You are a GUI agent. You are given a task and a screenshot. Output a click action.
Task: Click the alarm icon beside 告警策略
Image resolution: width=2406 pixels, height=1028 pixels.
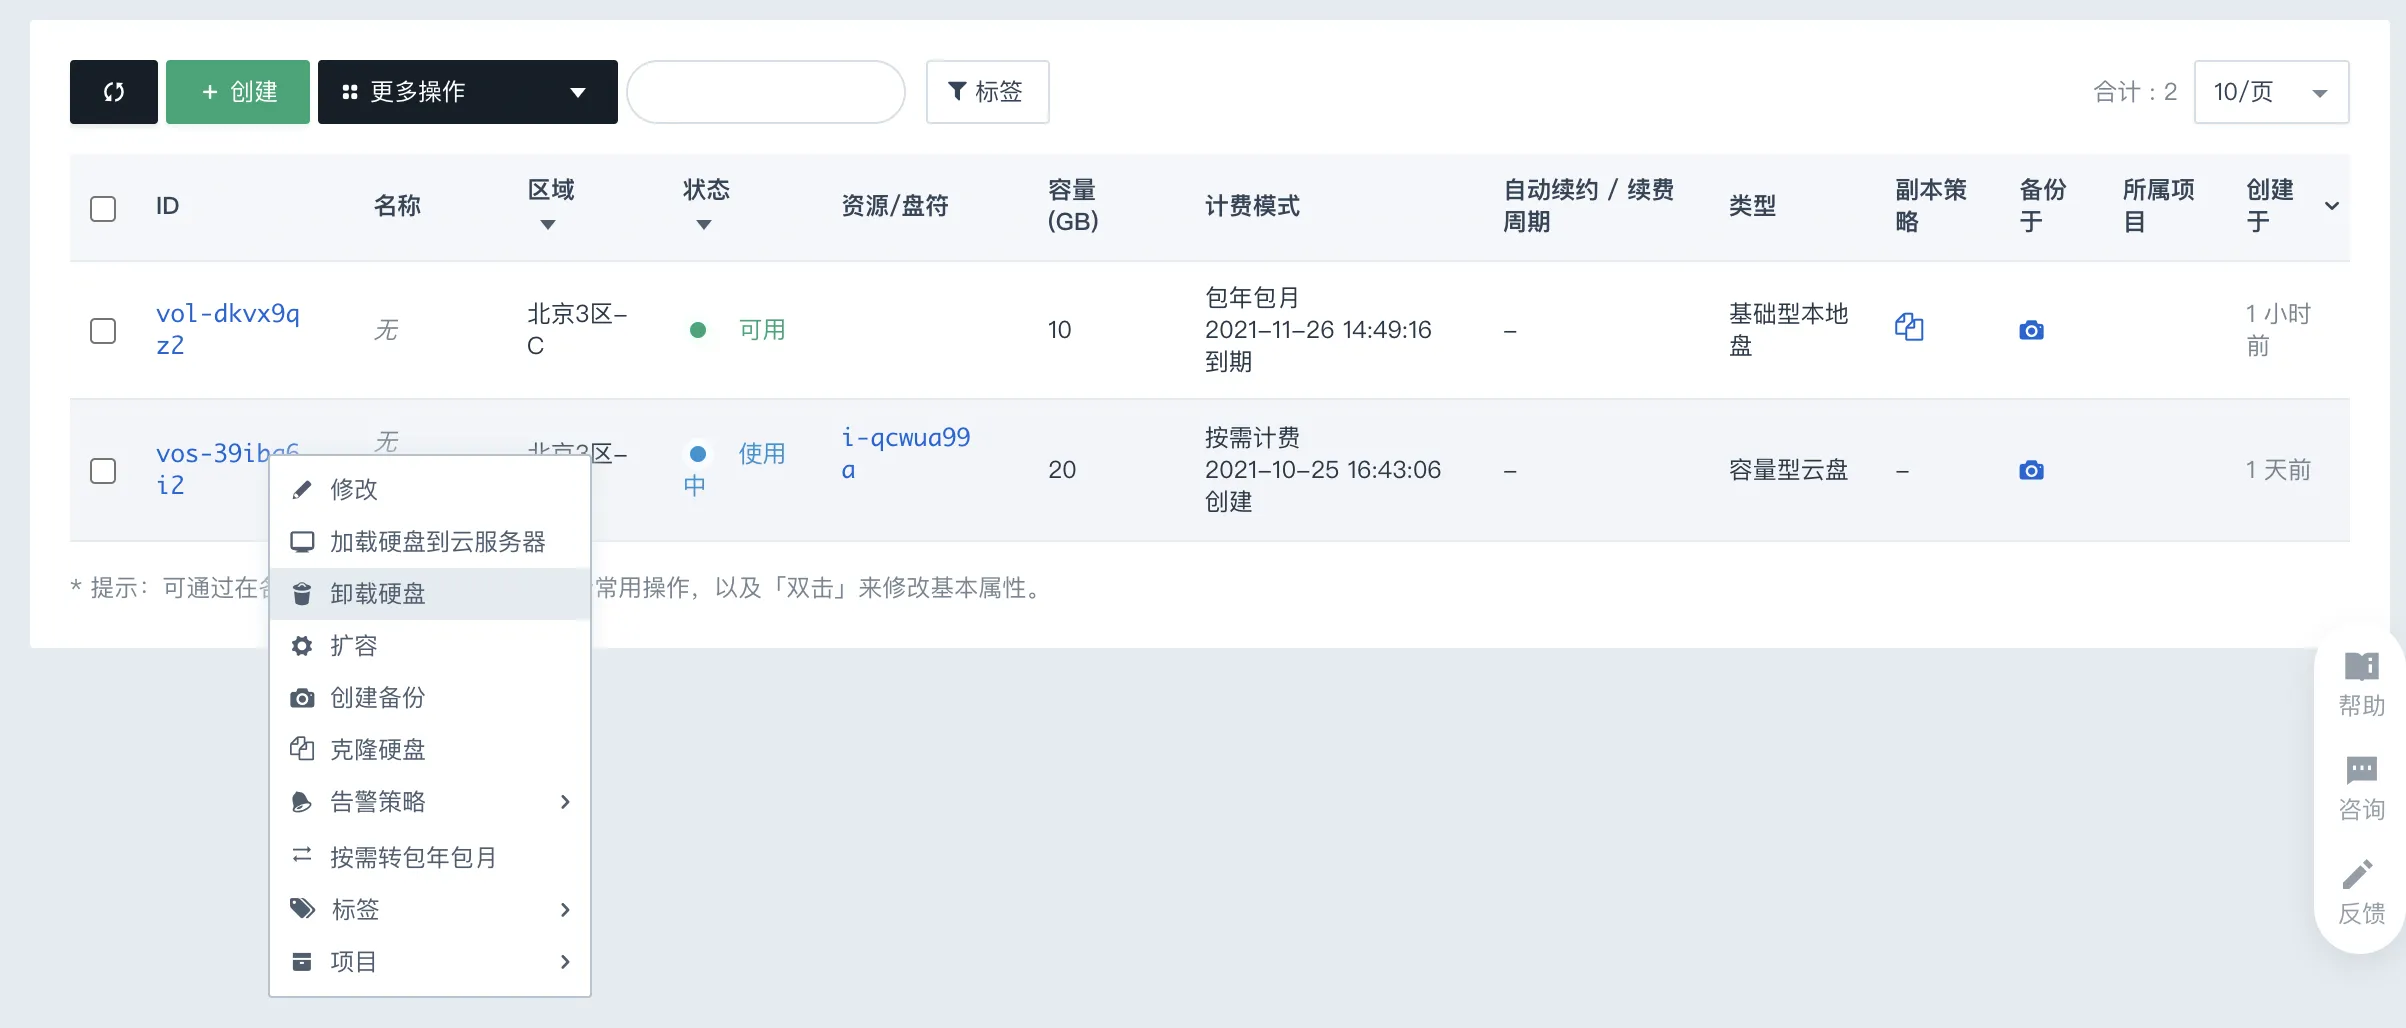301,802
